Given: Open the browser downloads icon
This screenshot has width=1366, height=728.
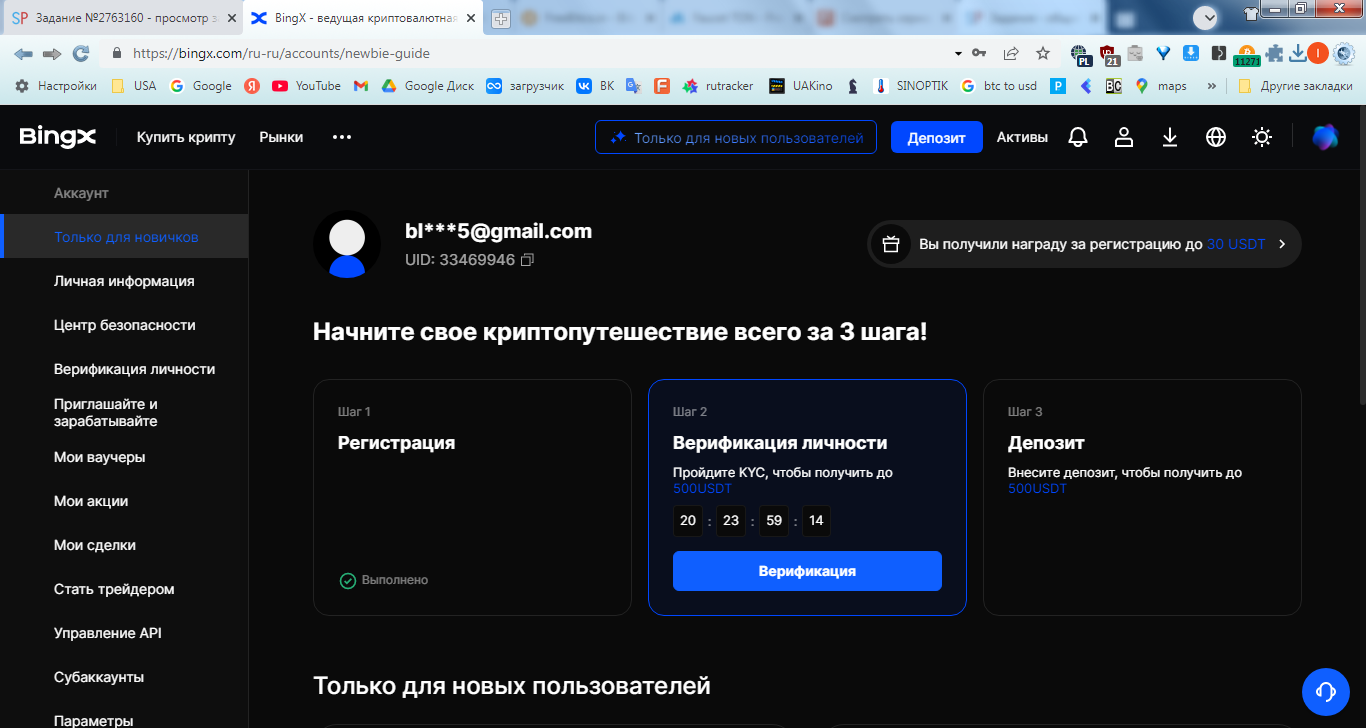Looking at the screenshot, I should 1298,53.
